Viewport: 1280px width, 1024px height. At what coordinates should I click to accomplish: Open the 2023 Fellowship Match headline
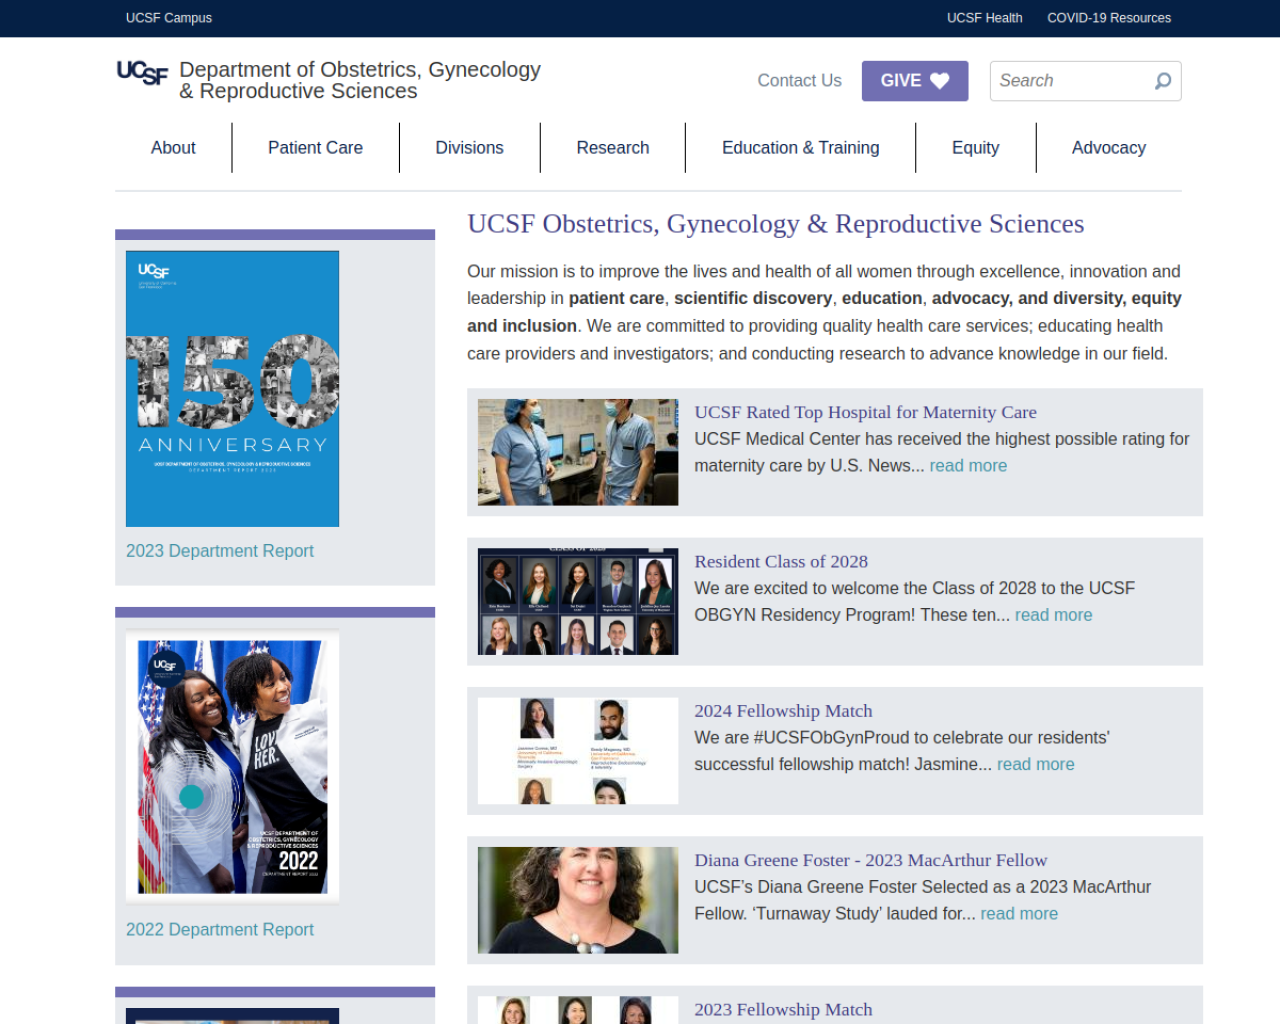pyautogui.click(x=783, y=1010)
